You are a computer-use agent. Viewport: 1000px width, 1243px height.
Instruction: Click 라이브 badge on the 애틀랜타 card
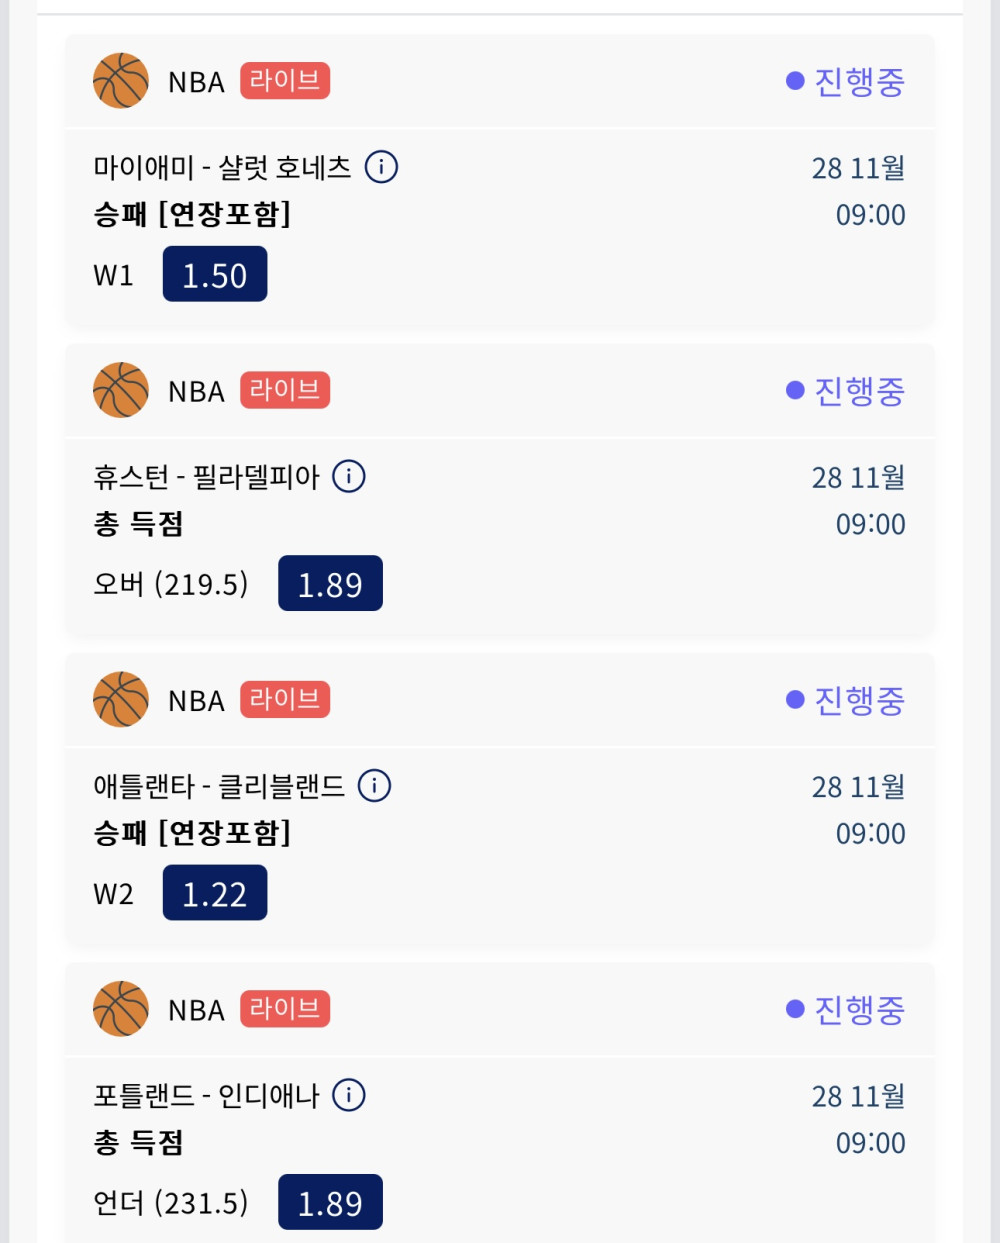[x=285, y=700]
